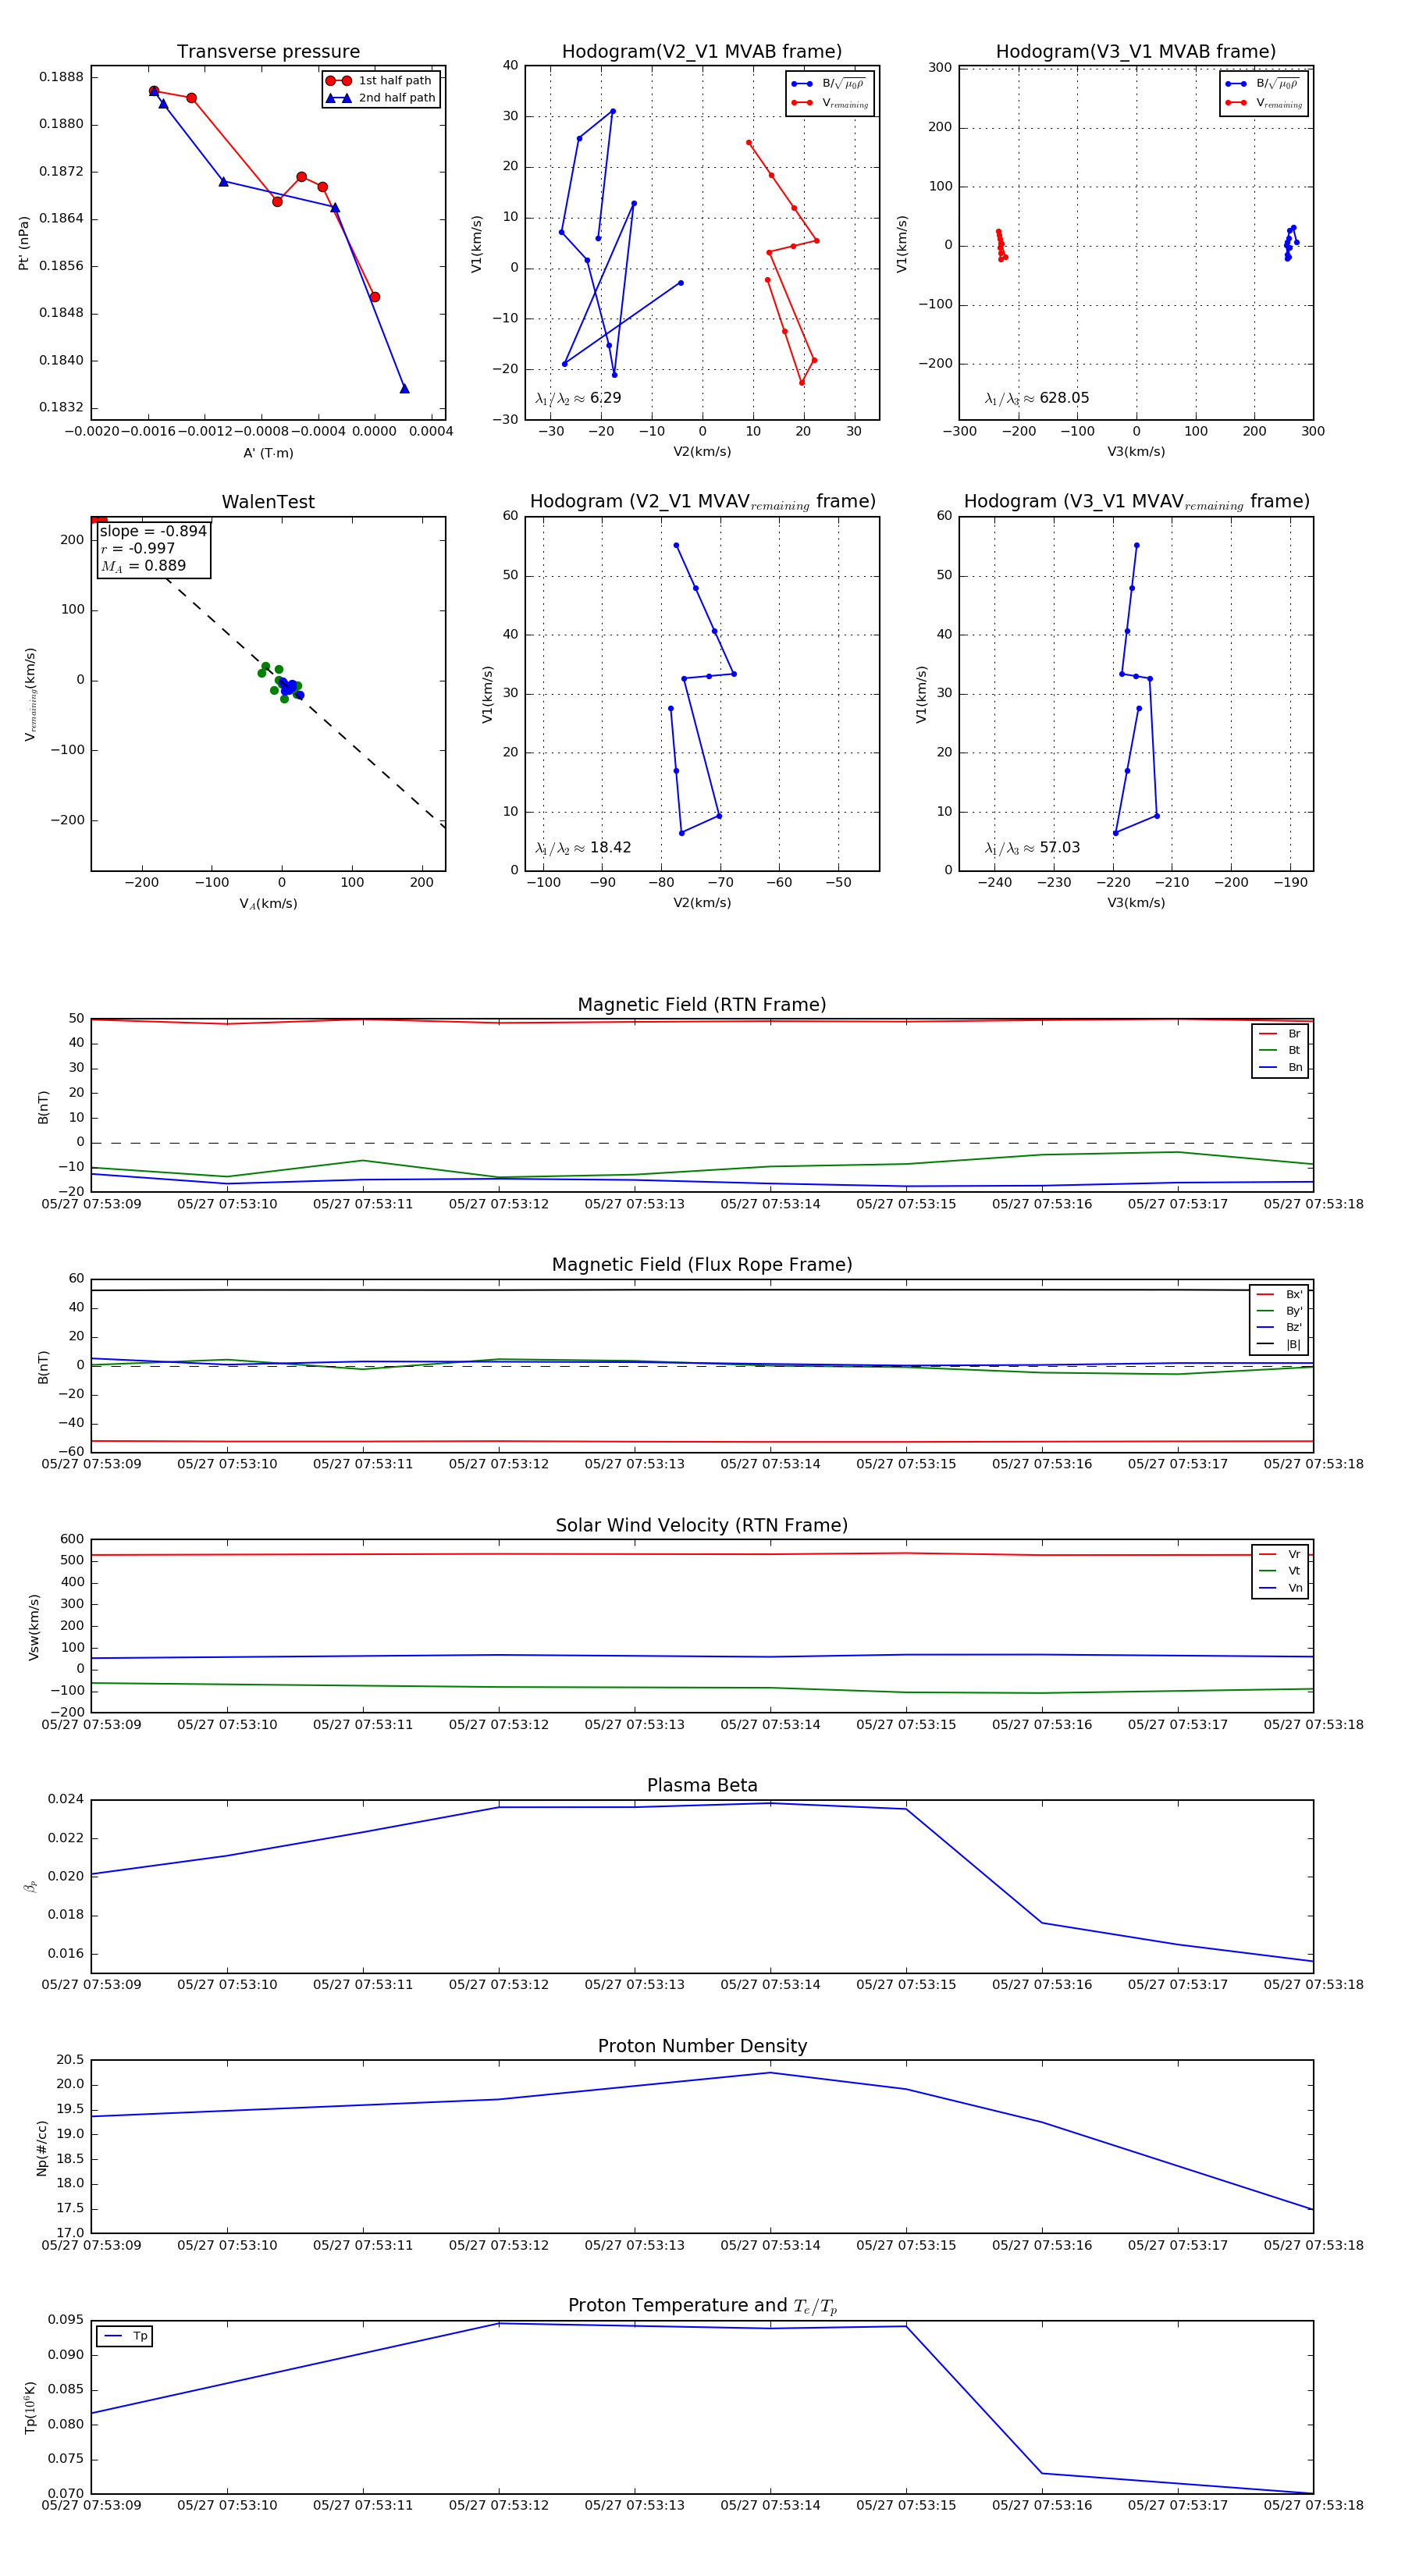Click the red Walen-test marker at top-left corner

point(99,520)
